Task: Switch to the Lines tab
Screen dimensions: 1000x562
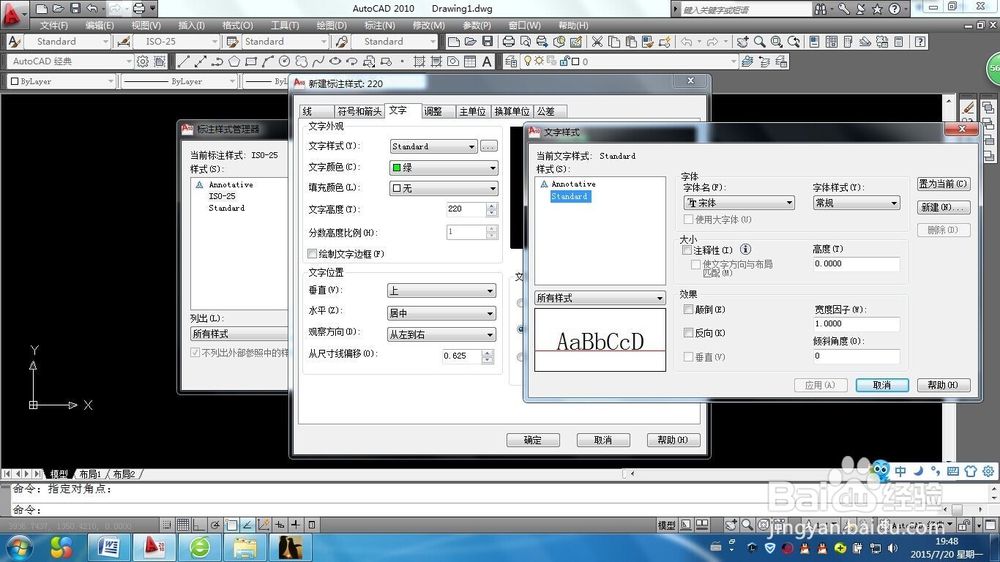Action: [316, 112]
